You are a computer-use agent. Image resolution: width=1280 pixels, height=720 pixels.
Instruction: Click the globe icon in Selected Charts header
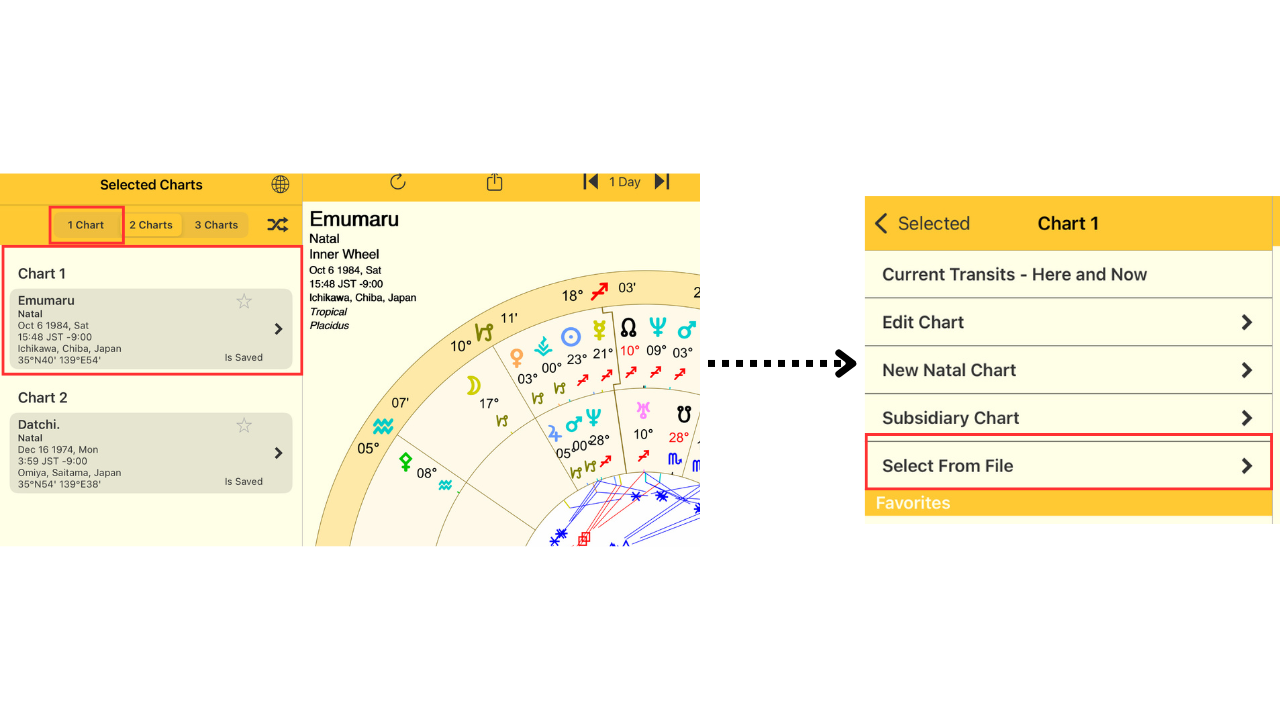tap(280, 185)
